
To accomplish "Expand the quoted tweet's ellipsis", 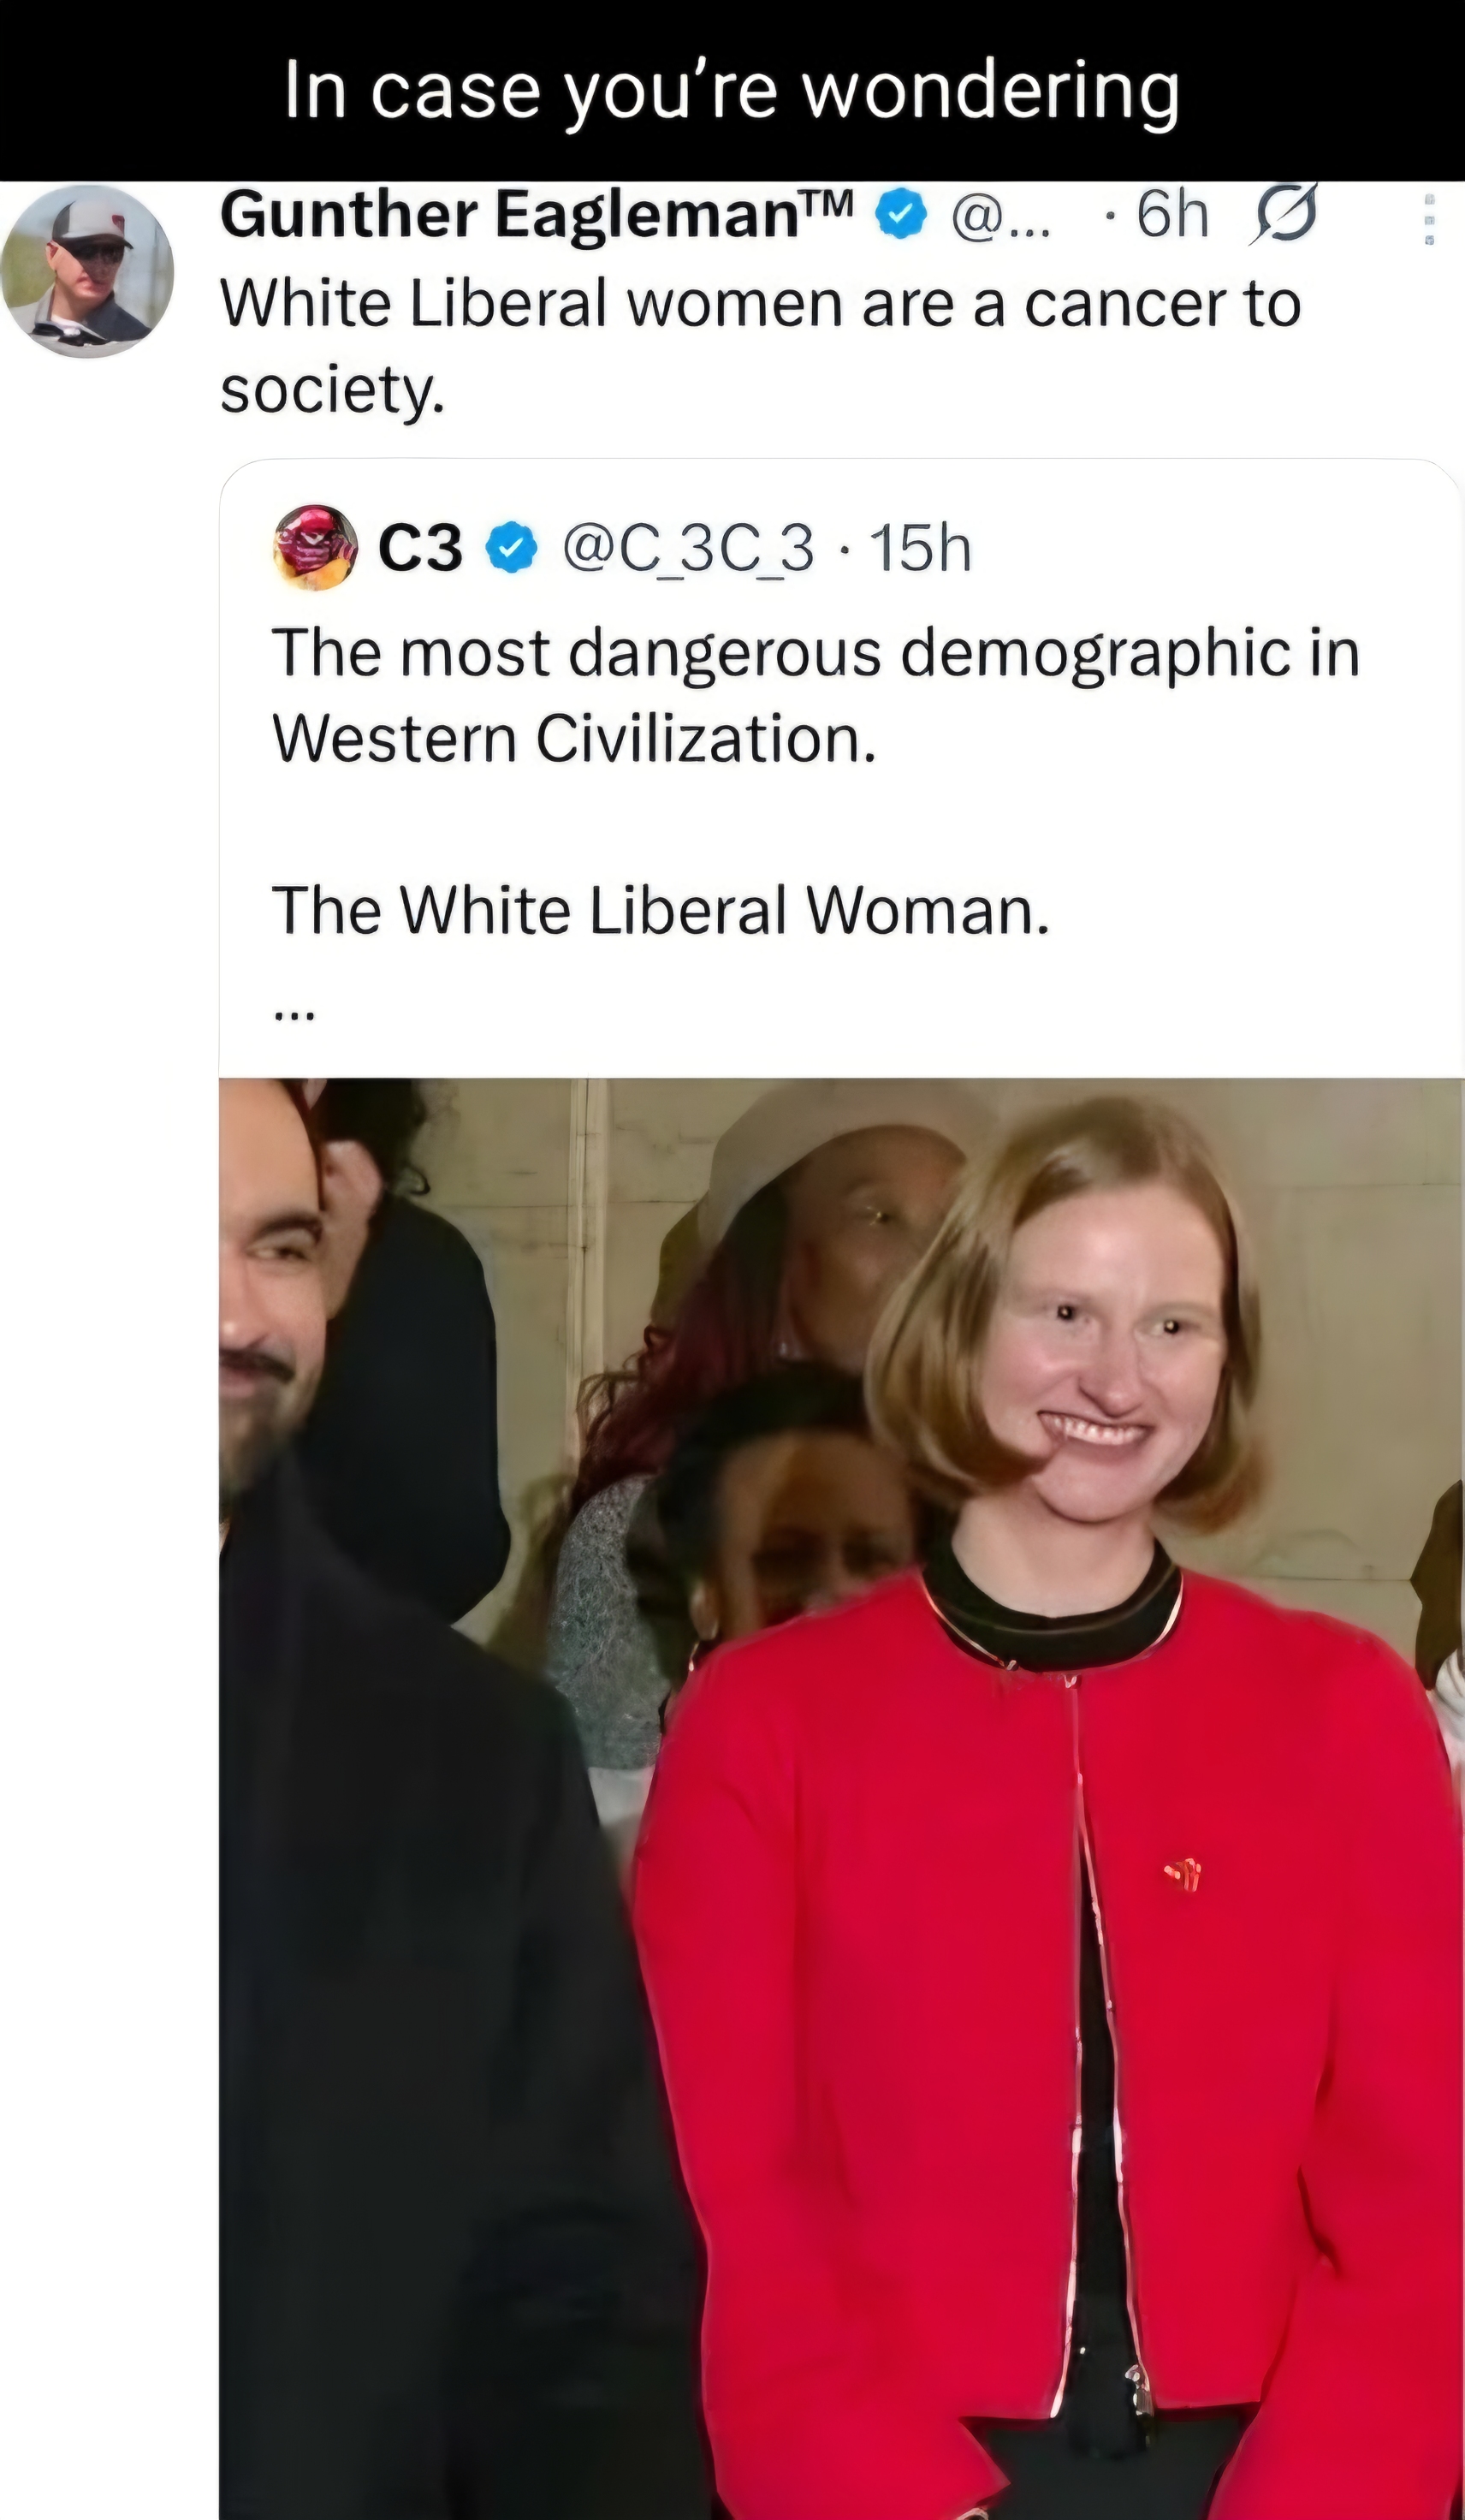I will [x=294, y=1016].
